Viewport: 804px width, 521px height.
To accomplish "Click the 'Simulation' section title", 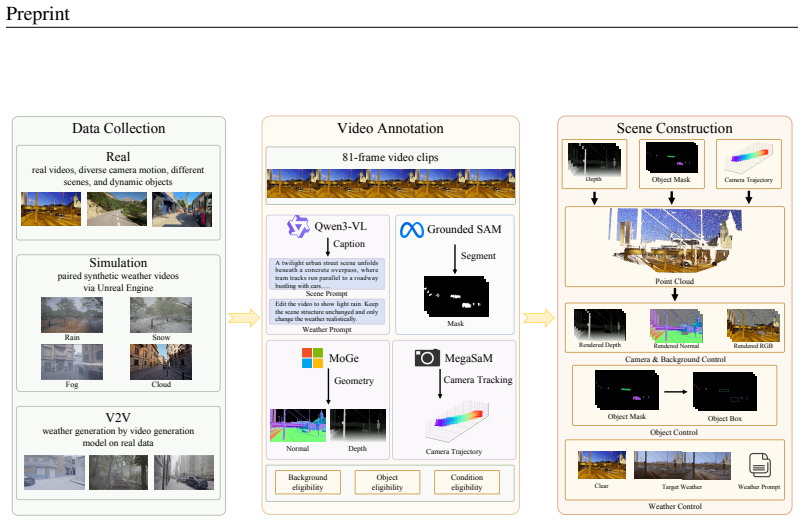I will pyautogui.click(x=118, y=263).
